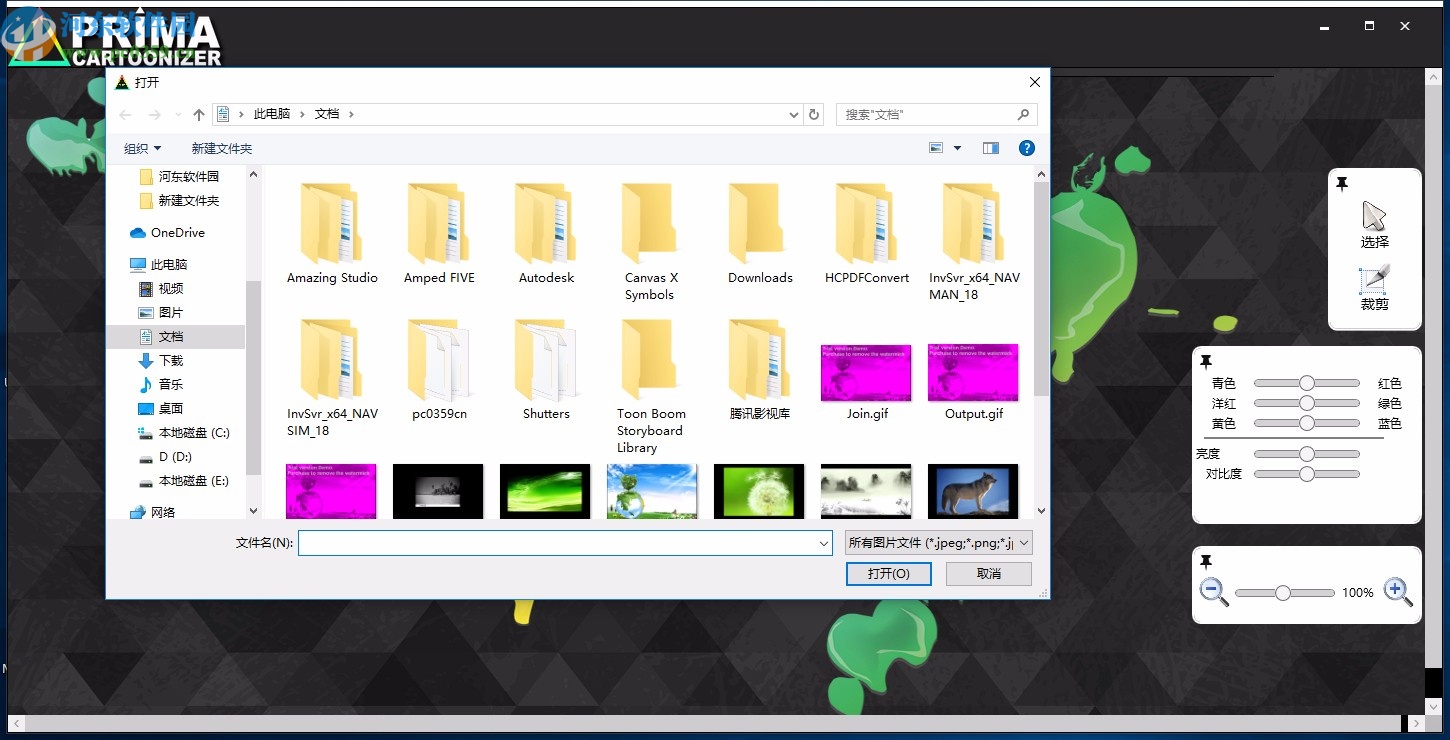Screen dimensions: 1450x740
Task: Click the zoom in magnifier icon
Action: tap(1398, 592)
